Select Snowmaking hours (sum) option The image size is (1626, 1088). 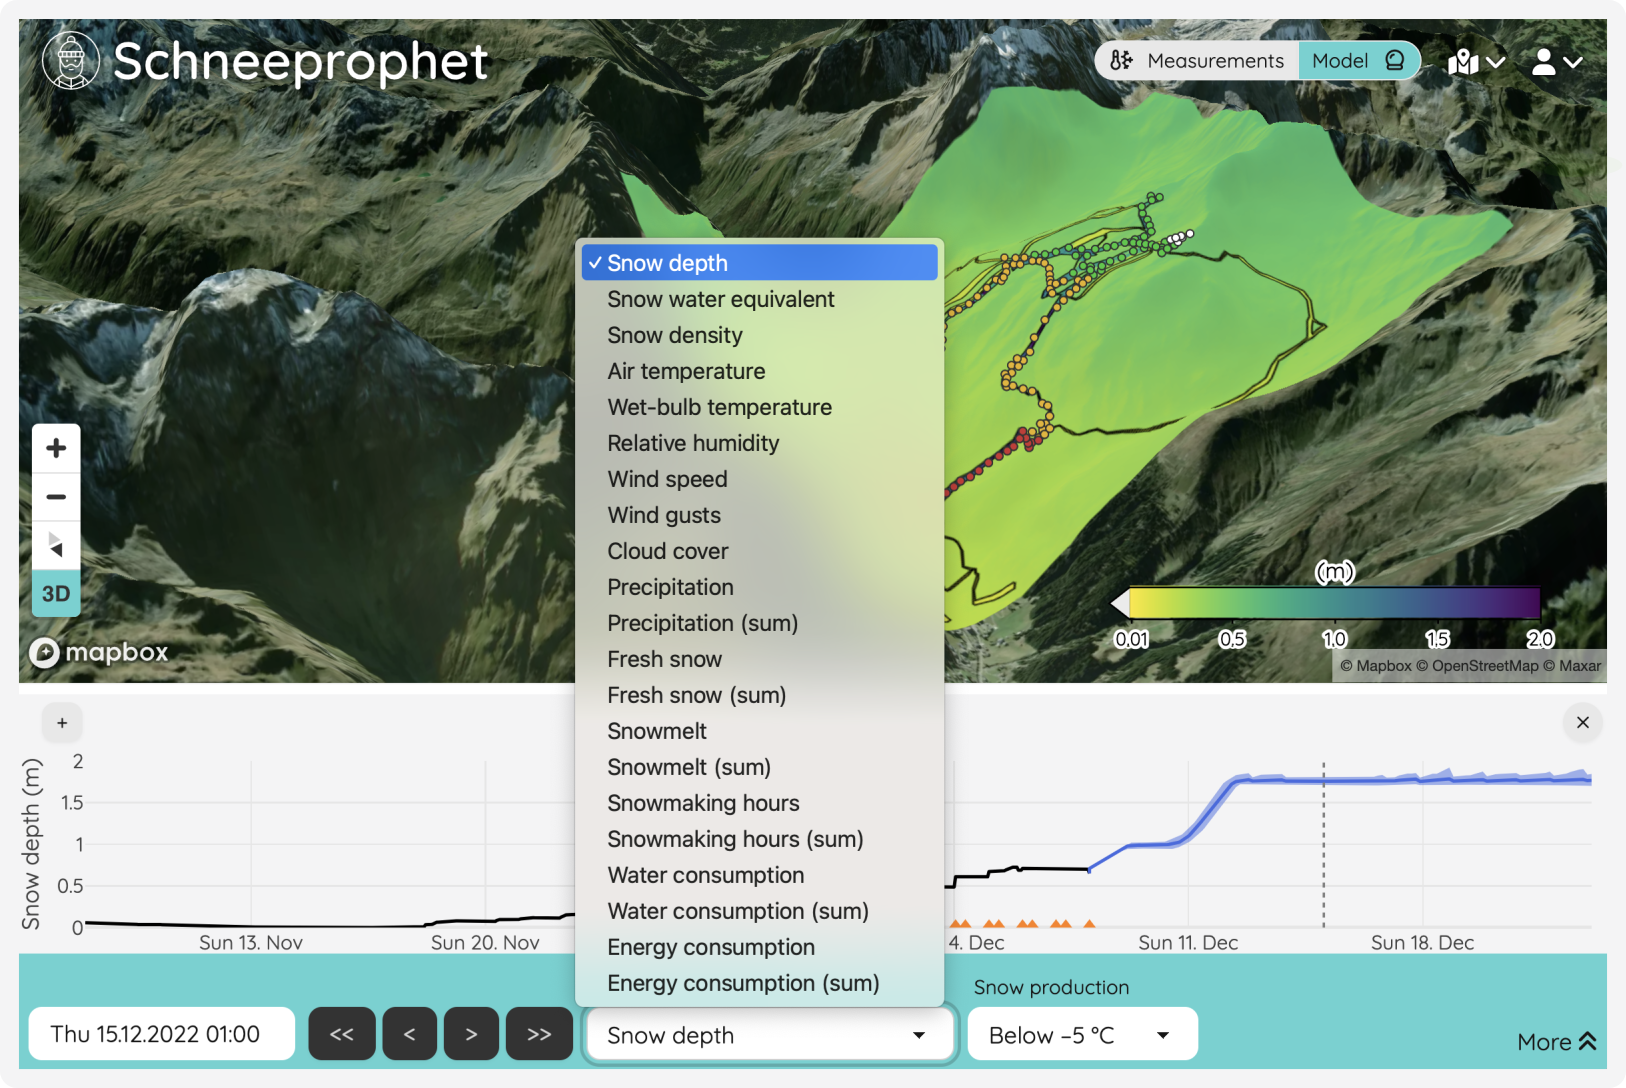760,839
